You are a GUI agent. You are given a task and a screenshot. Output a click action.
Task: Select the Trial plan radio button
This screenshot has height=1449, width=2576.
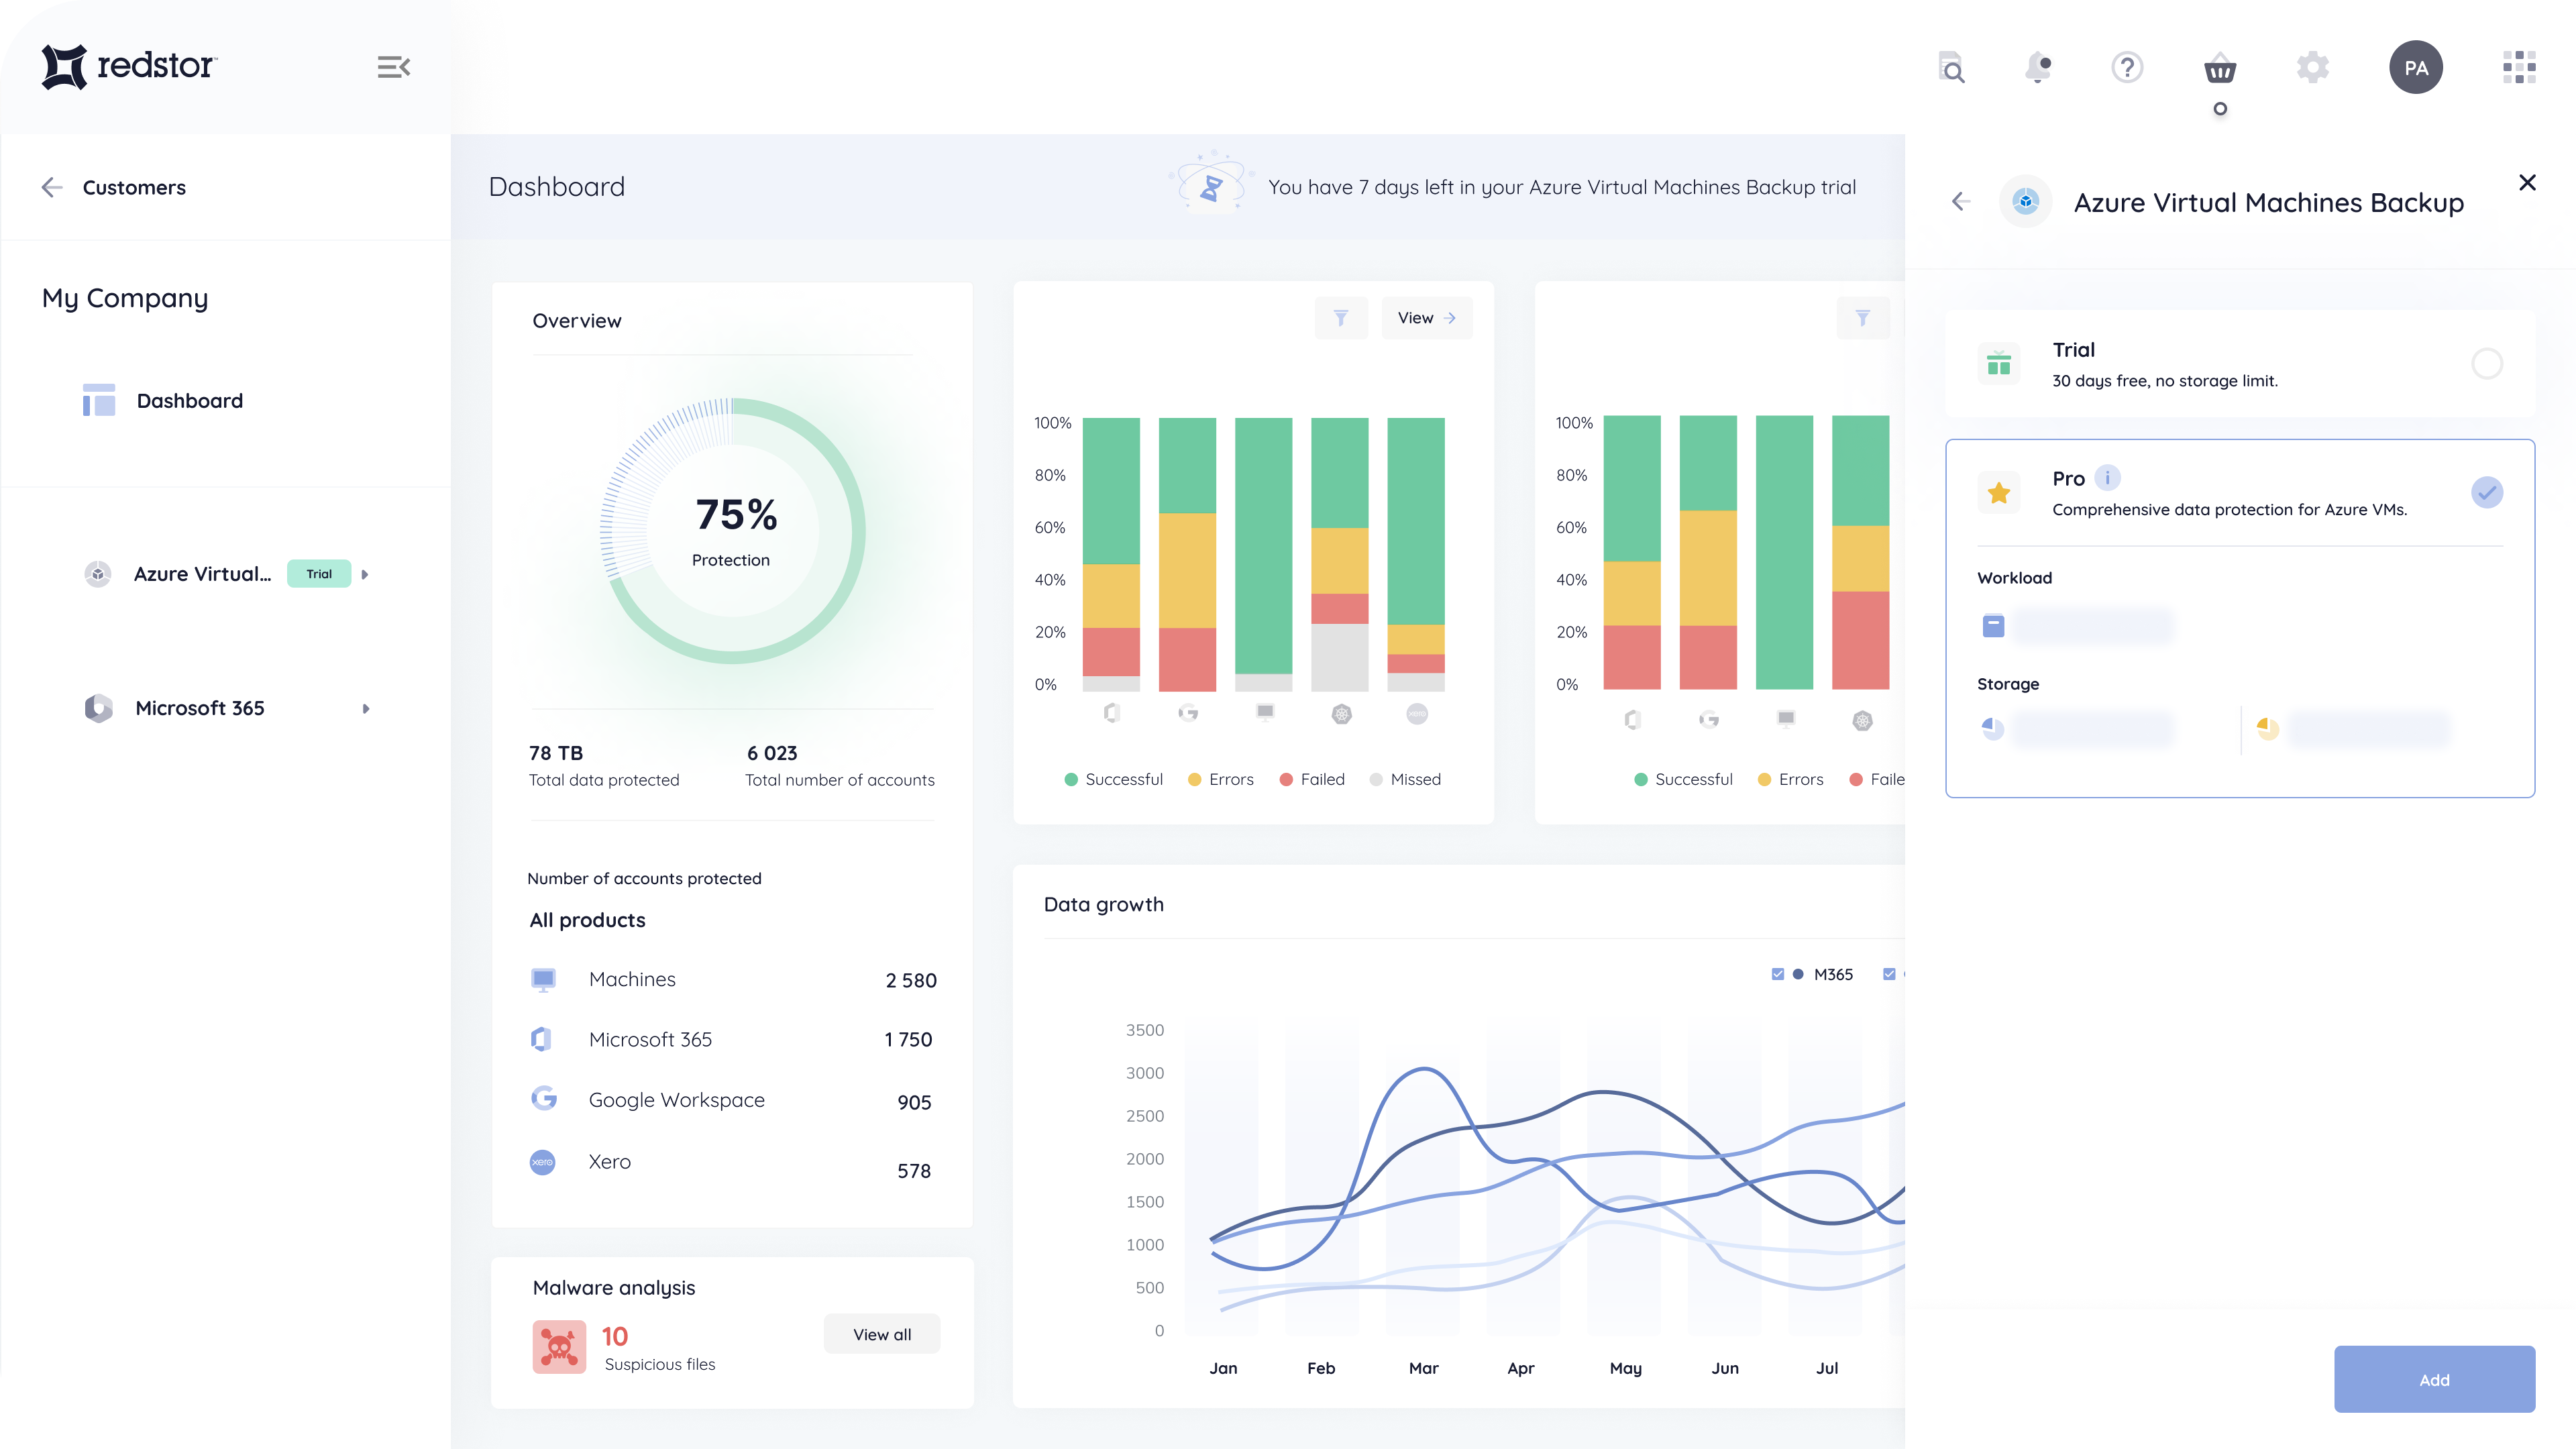coord(2487,363)
